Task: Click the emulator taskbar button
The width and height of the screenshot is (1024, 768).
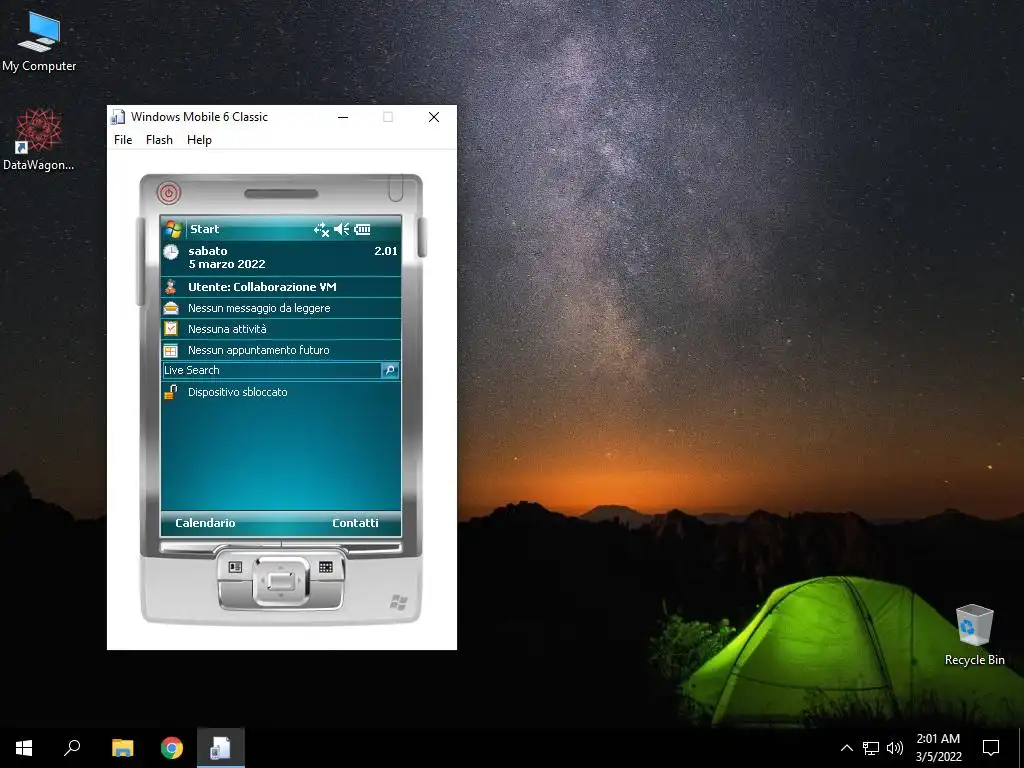Action: (x=221, y=748)
